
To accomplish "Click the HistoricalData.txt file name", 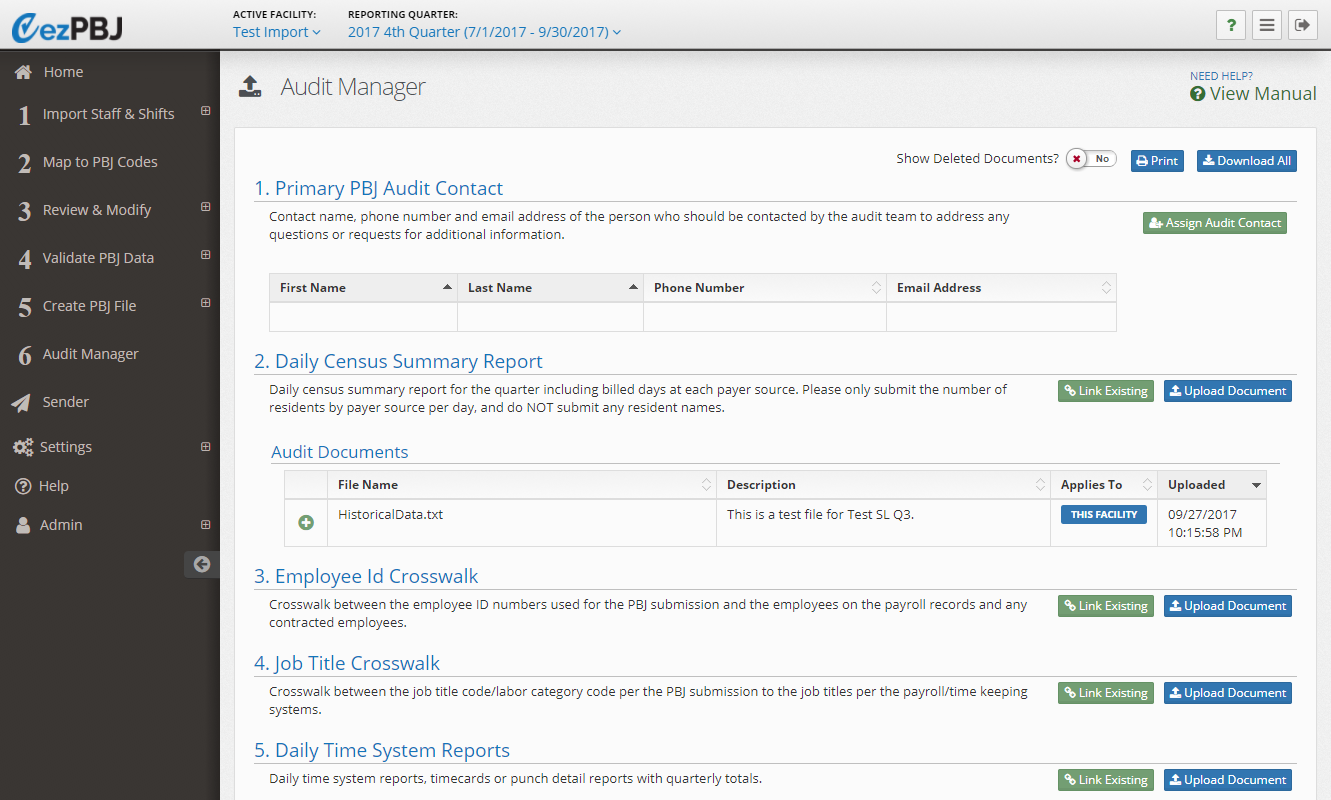I will click(x=390, y=515).
